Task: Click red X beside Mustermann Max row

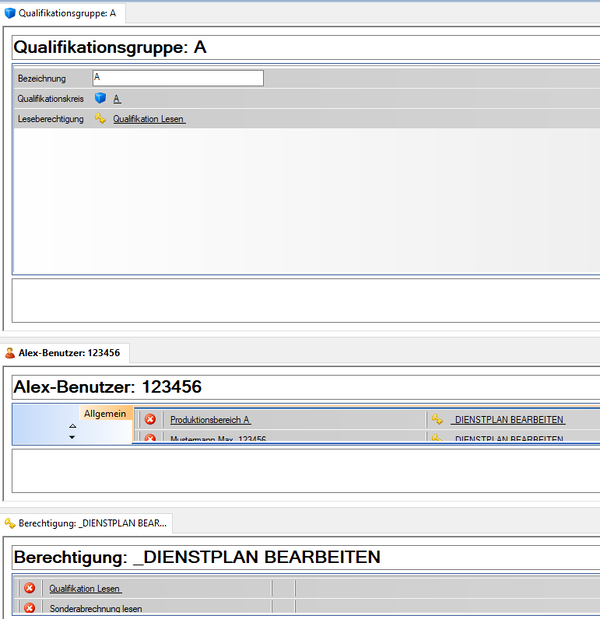Action: coord(150,438)
